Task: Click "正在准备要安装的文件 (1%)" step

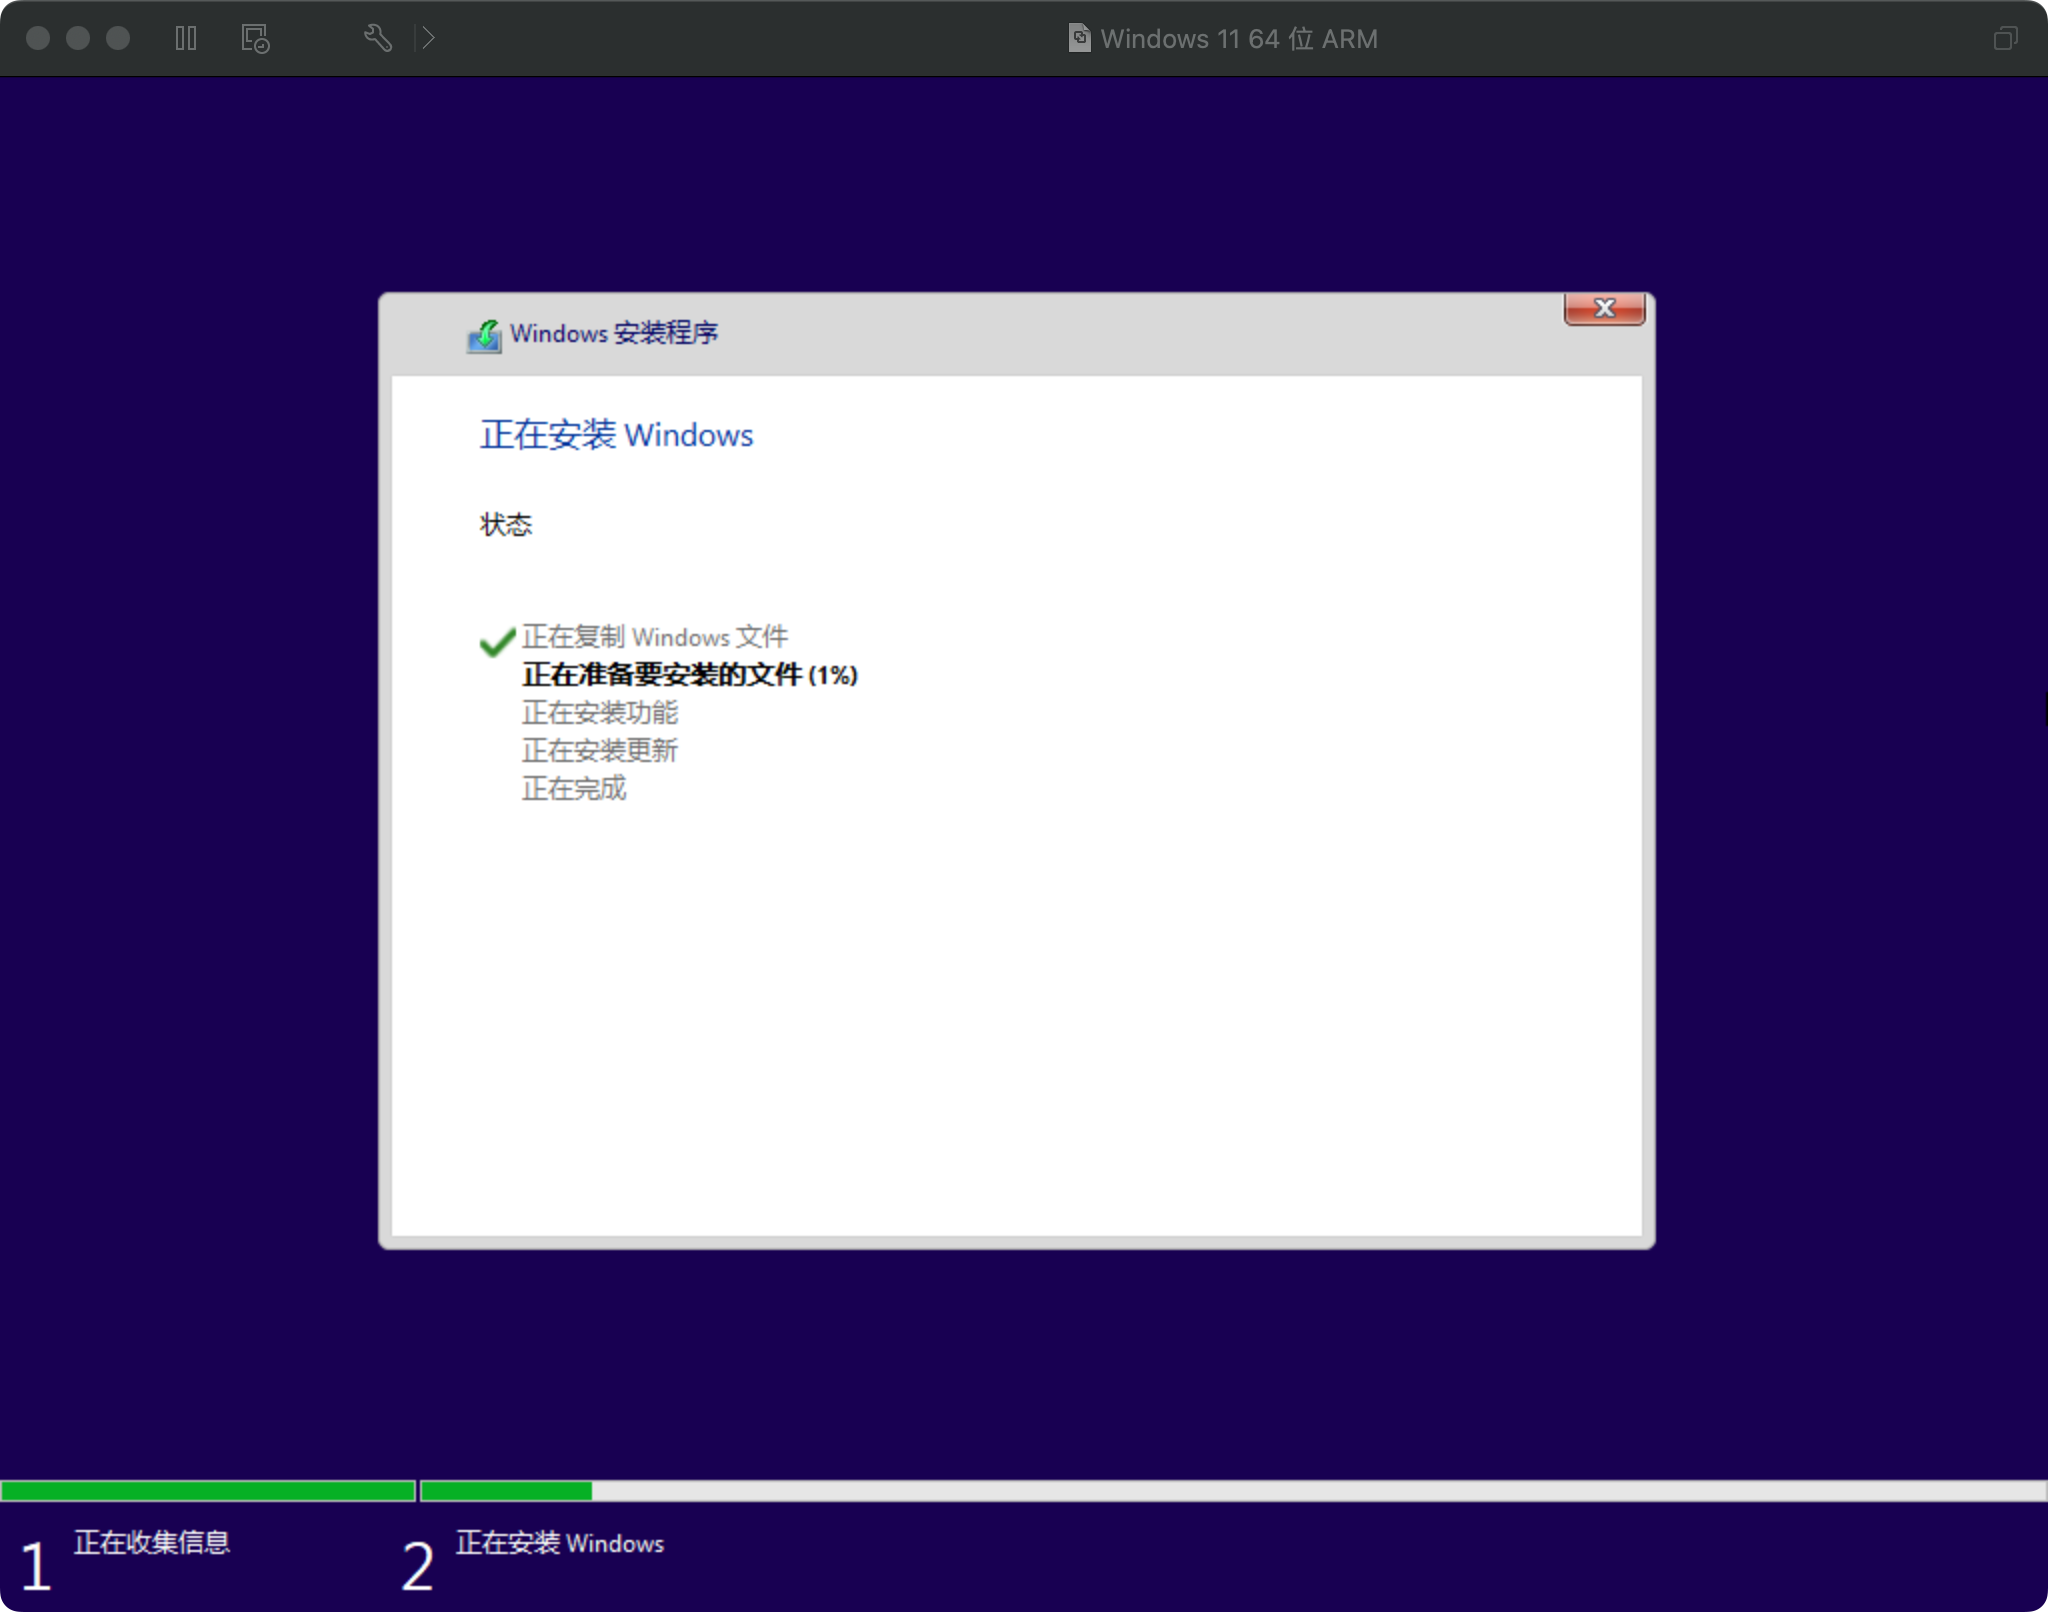Action: point(690,675)
